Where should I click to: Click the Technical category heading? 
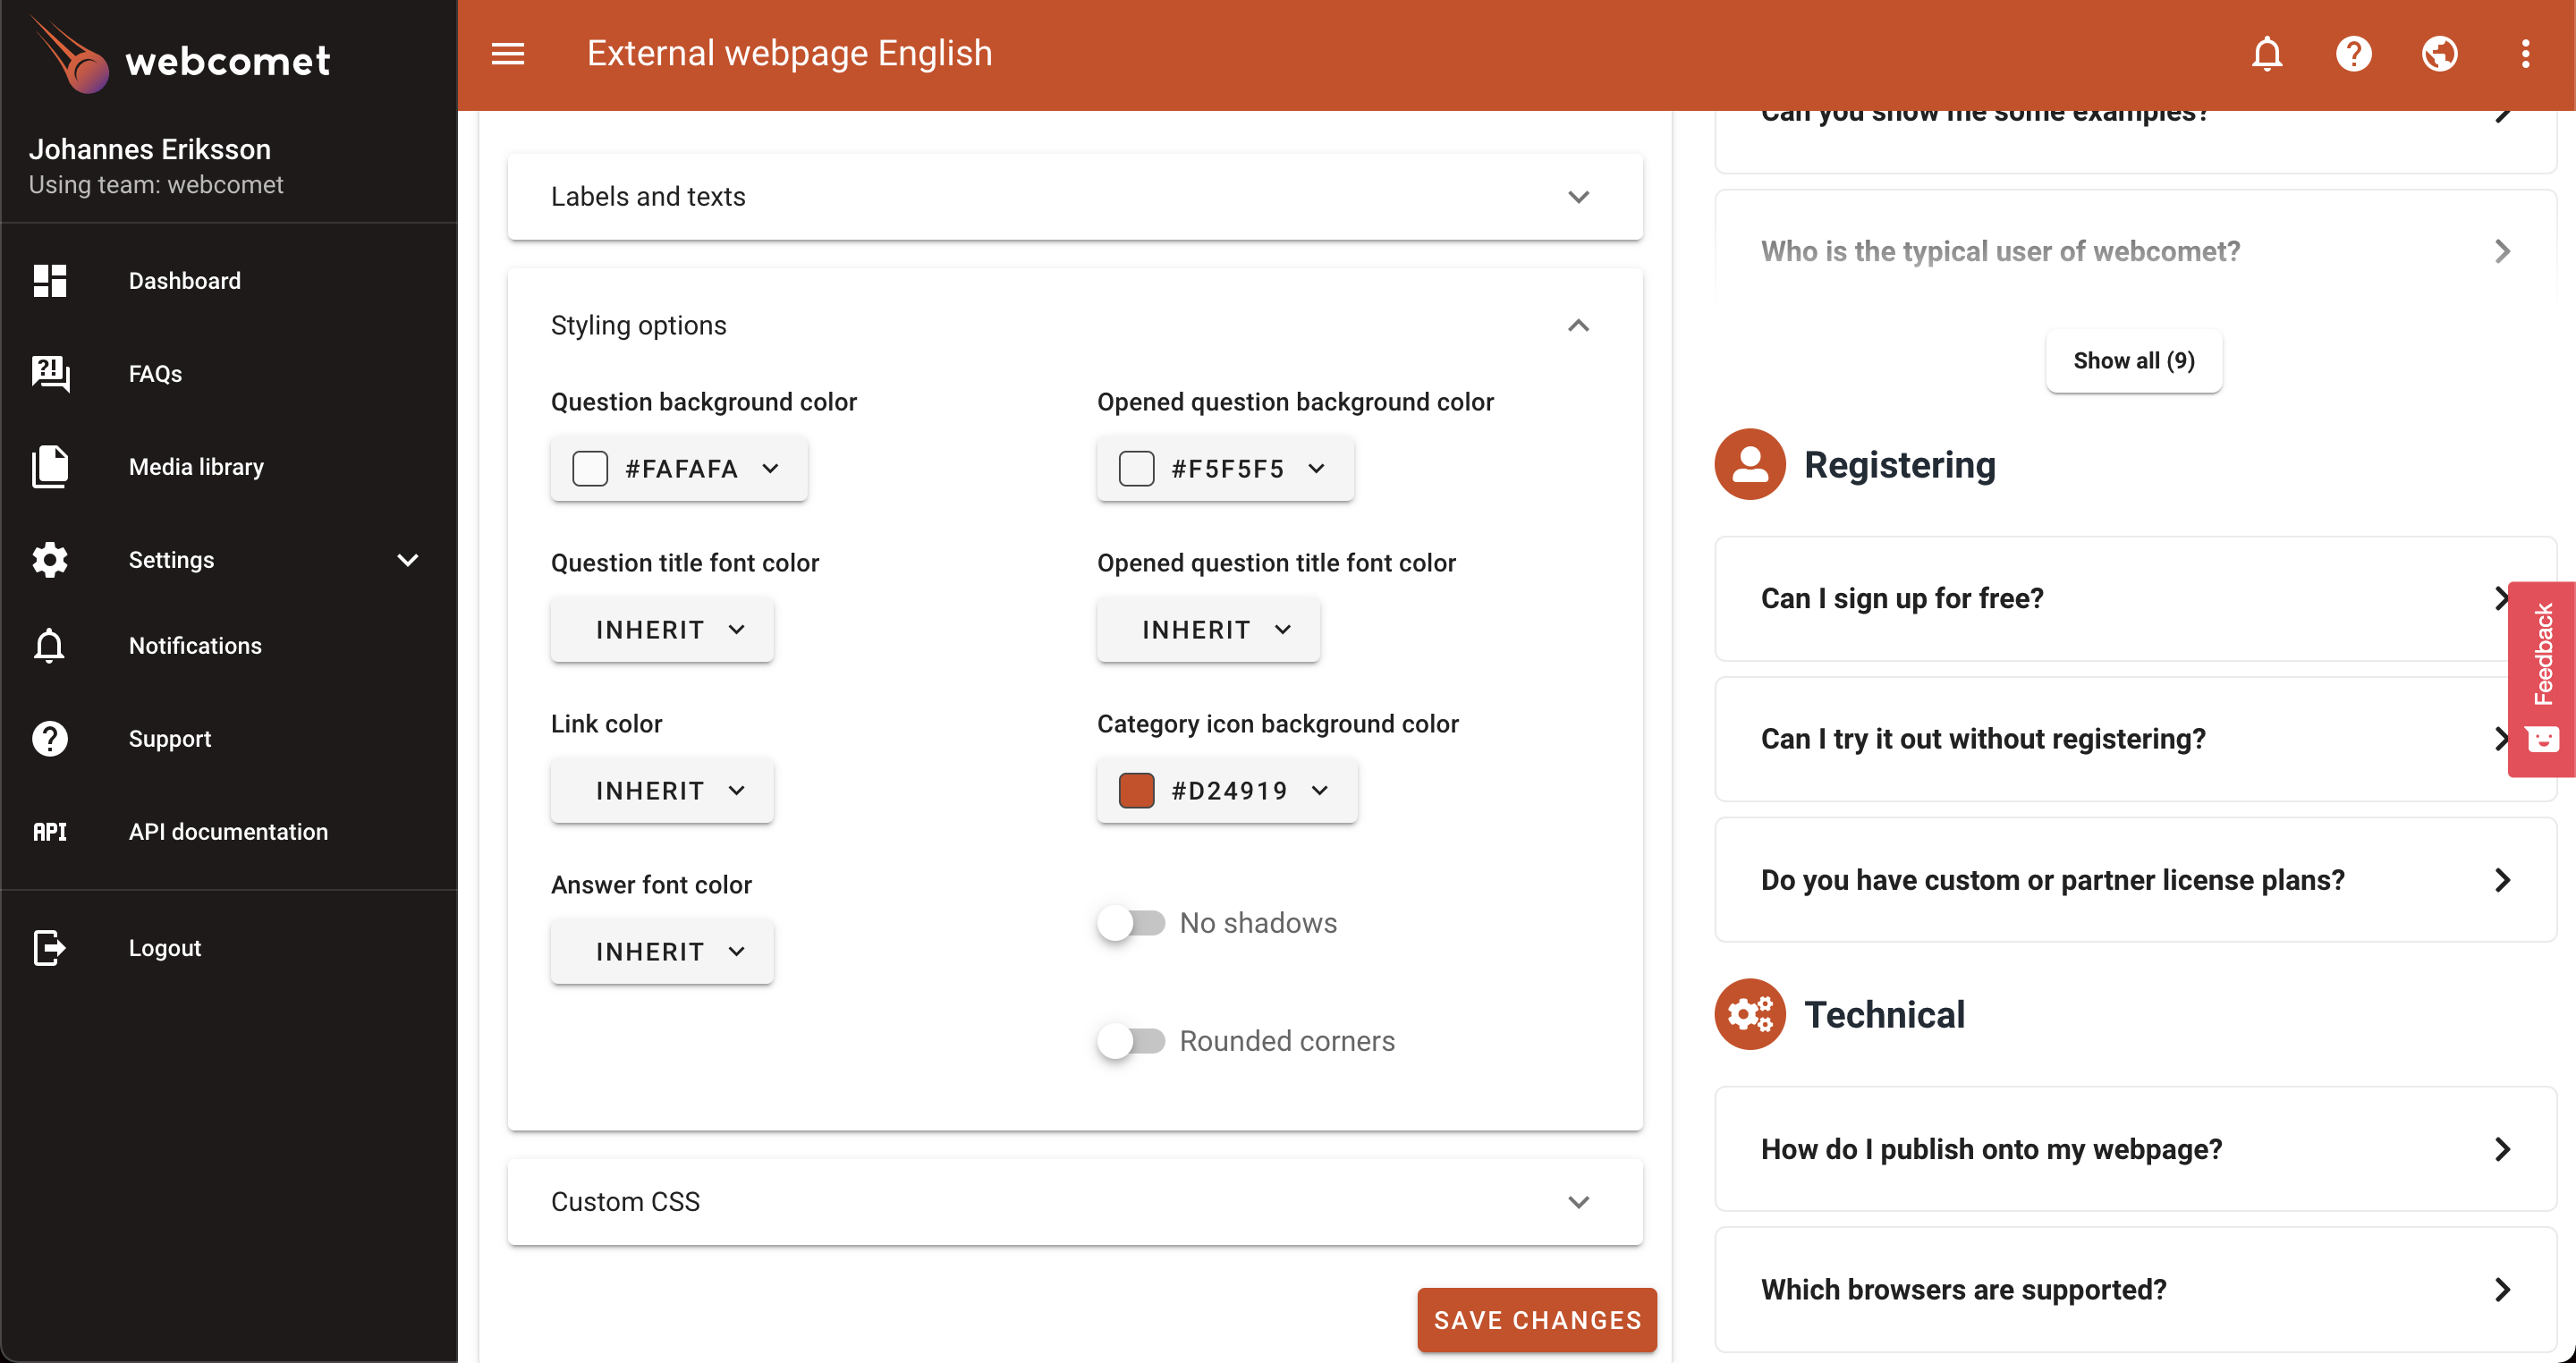(1884, 1015)
